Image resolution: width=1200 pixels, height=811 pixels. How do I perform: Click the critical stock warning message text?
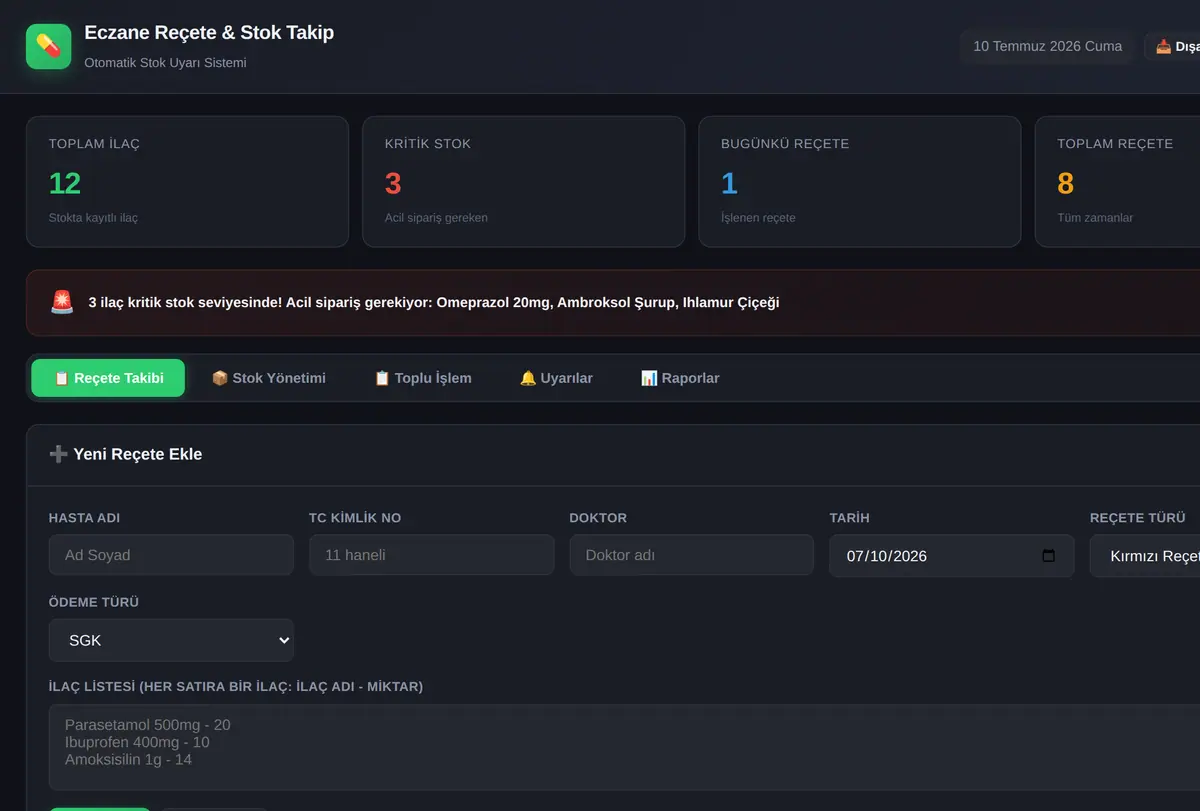433,302
